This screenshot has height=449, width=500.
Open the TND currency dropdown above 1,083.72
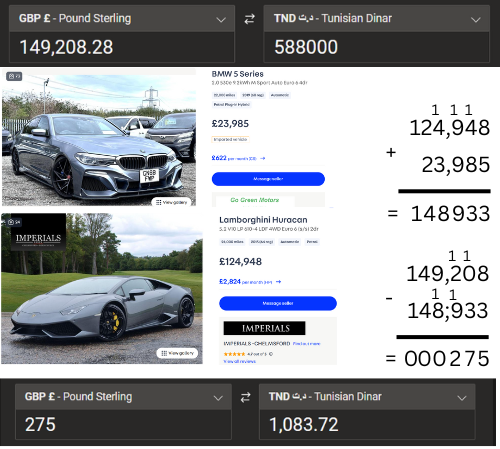point(367,397)
